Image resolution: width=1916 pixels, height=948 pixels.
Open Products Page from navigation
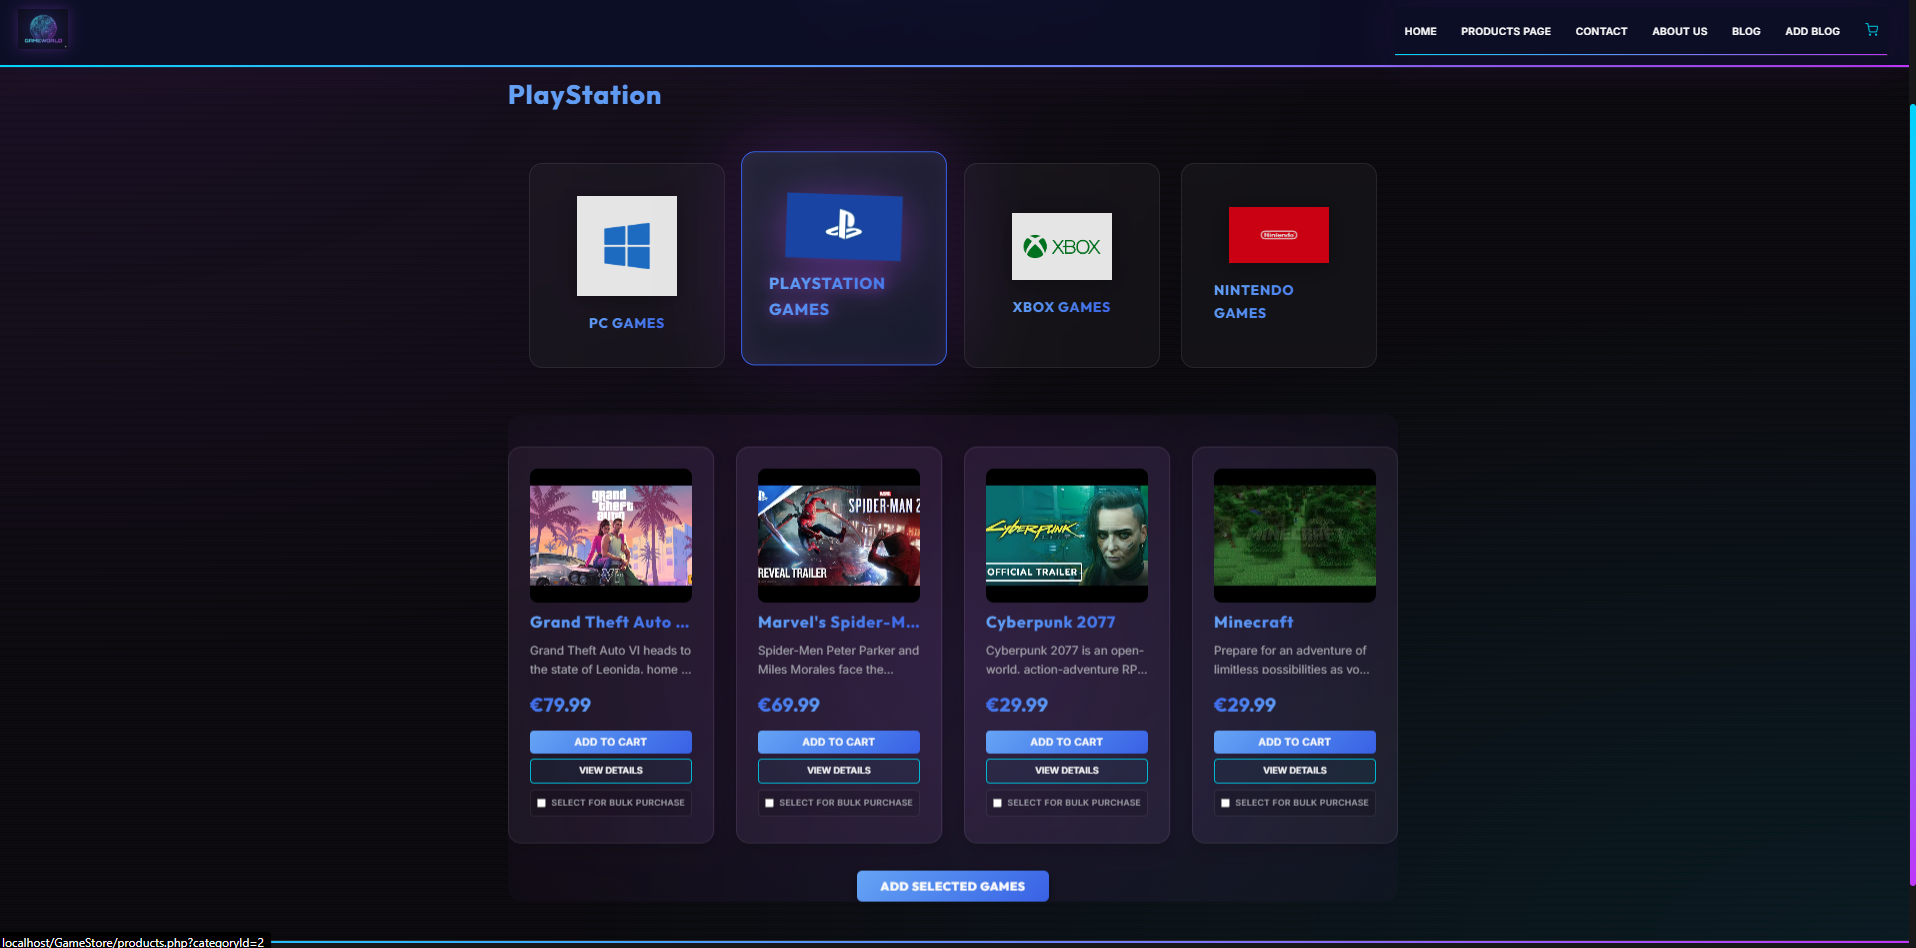pyautogui.click(x=1505, y=31)
